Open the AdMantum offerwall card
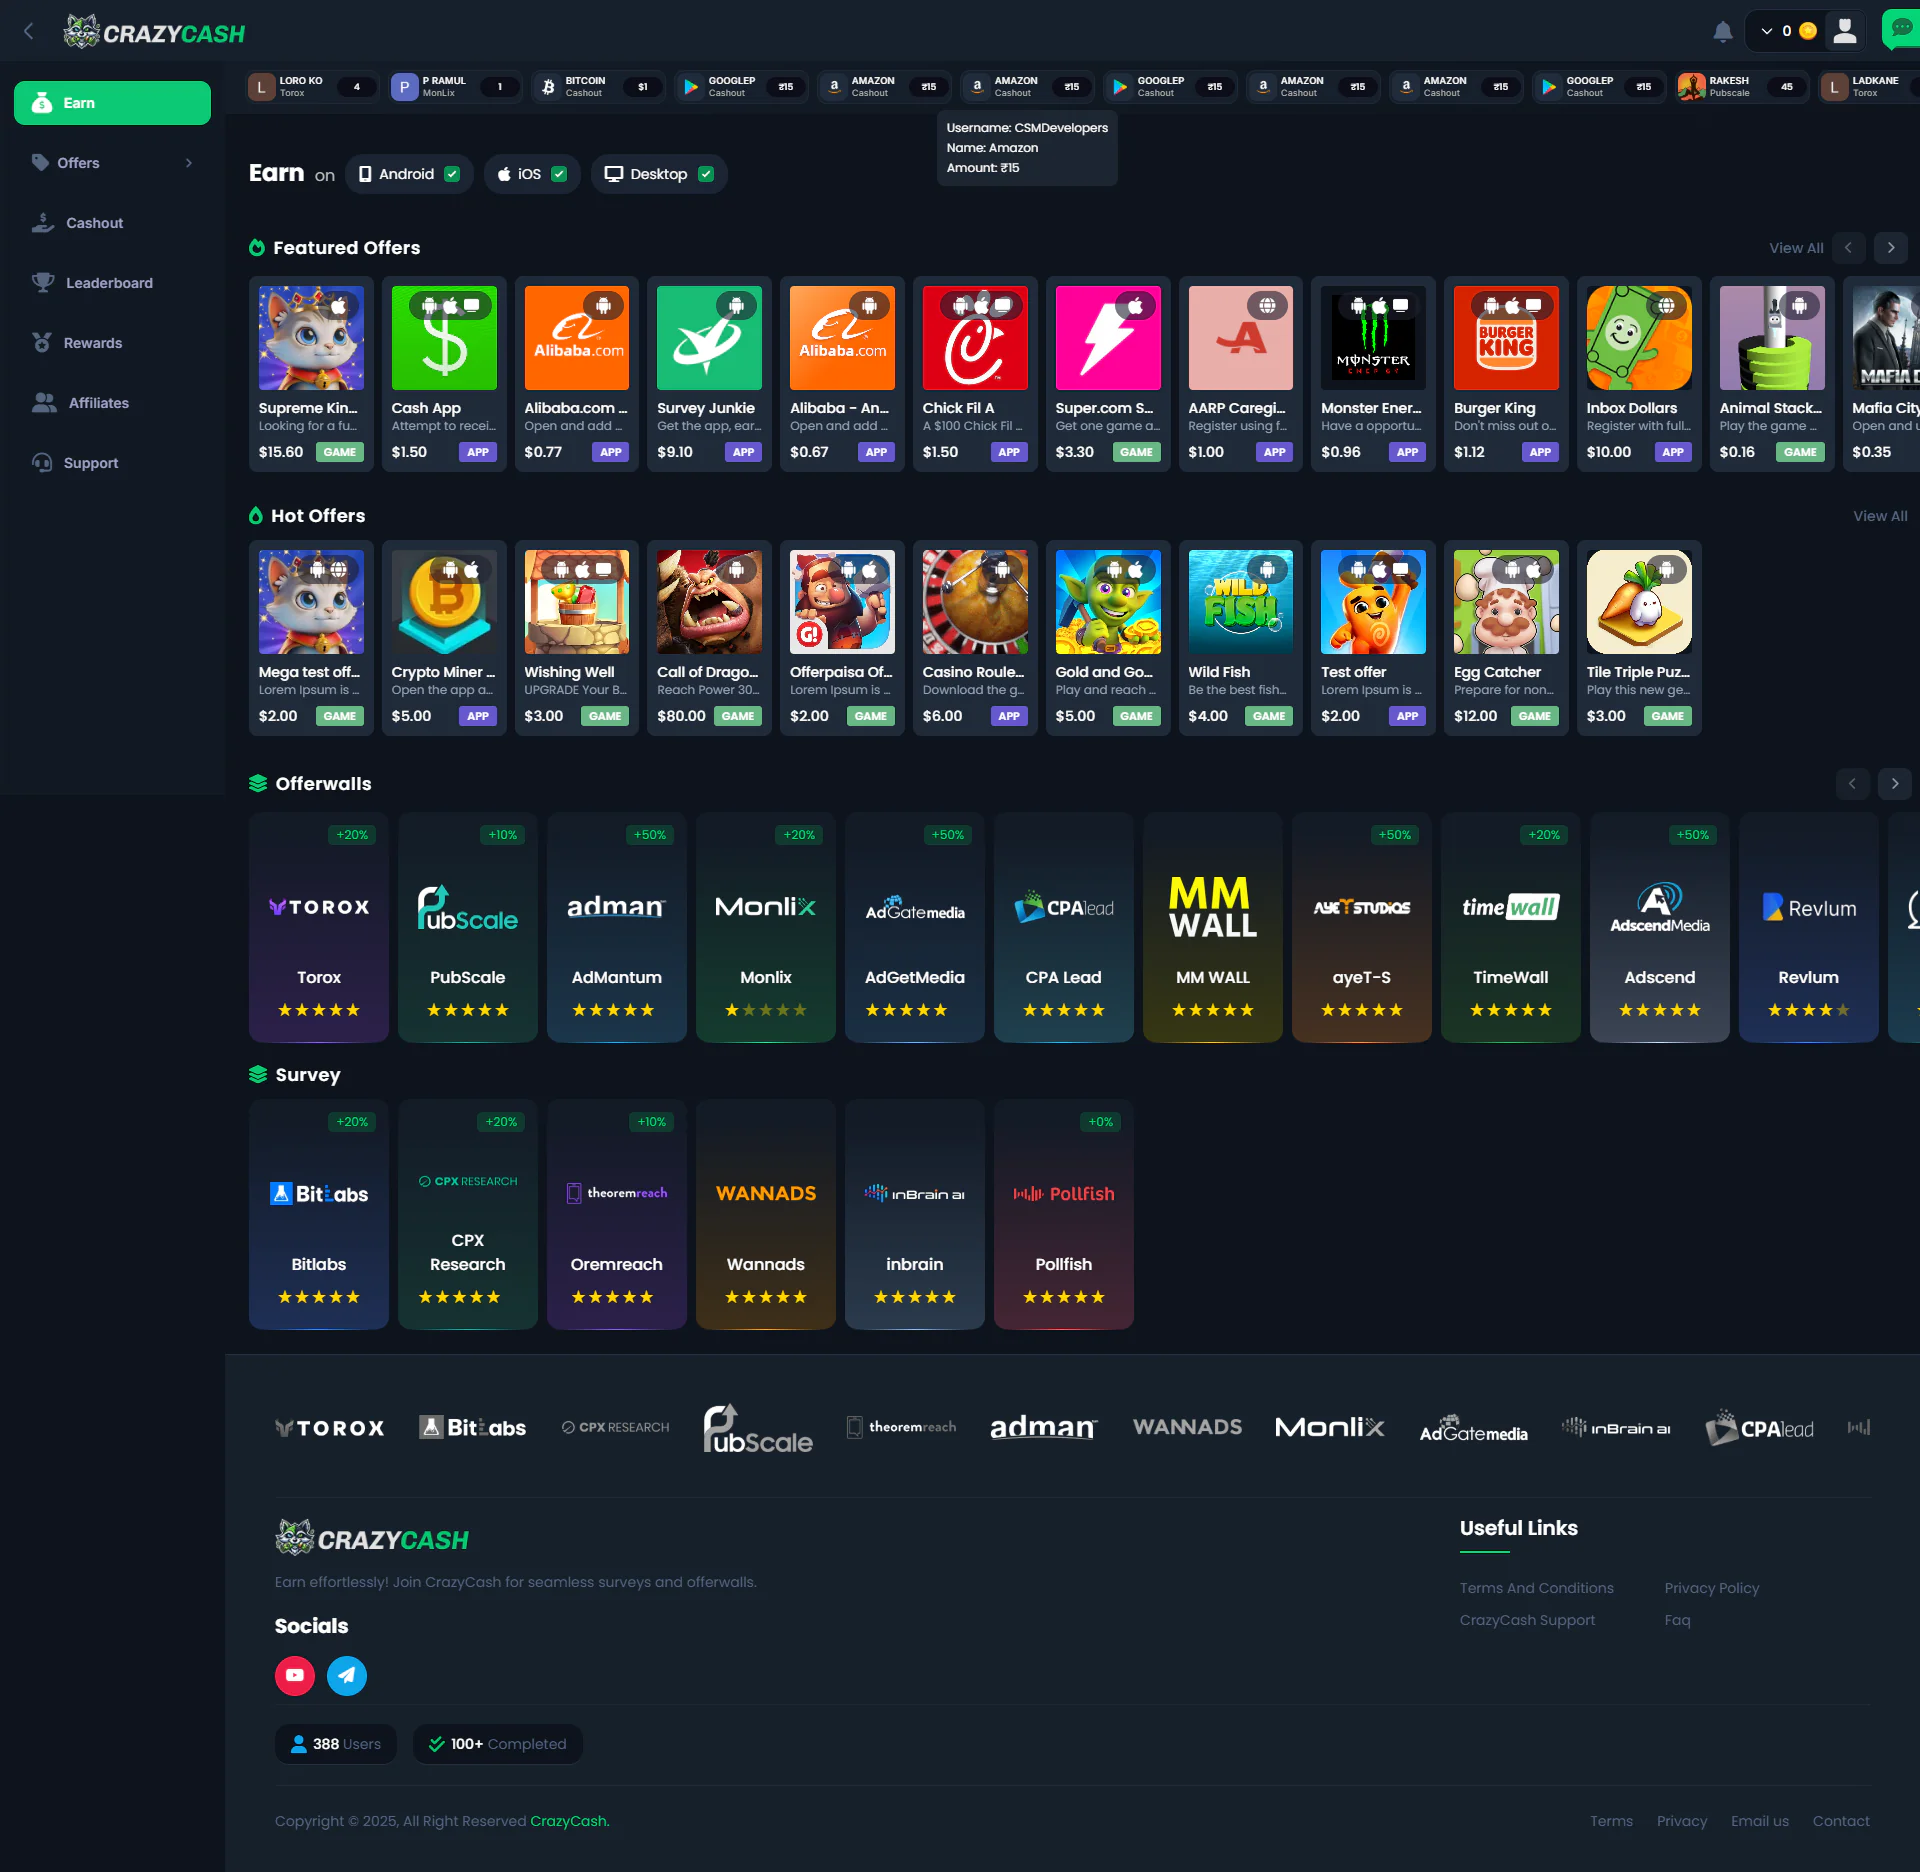1920x1872 pixels. click(x=617, y=927)
